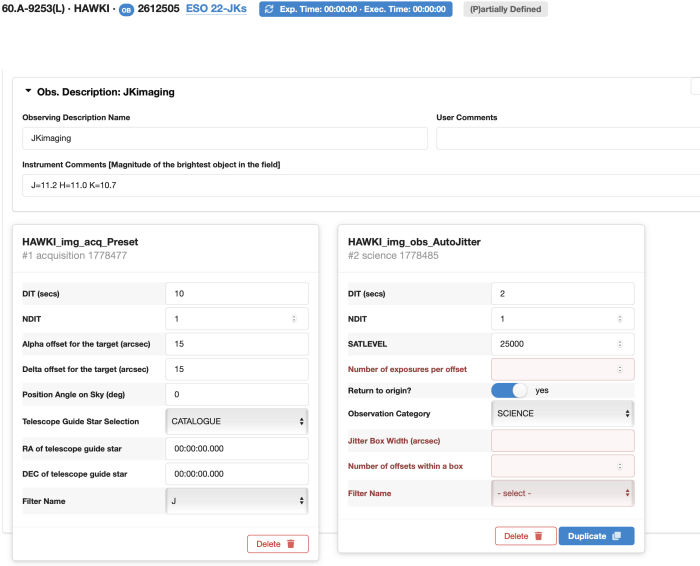Click the trash icon in acquisition Delete button
The width and height of the screenshot is (700, 566).
[x=291, y=544]
